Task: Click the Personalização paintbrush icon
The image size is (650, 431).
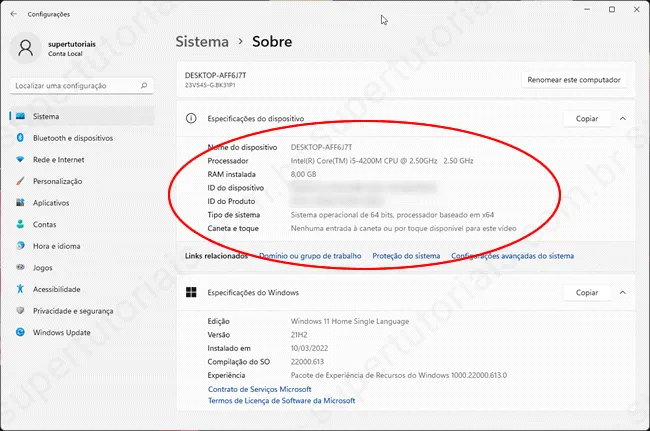Action: point(20,181)
